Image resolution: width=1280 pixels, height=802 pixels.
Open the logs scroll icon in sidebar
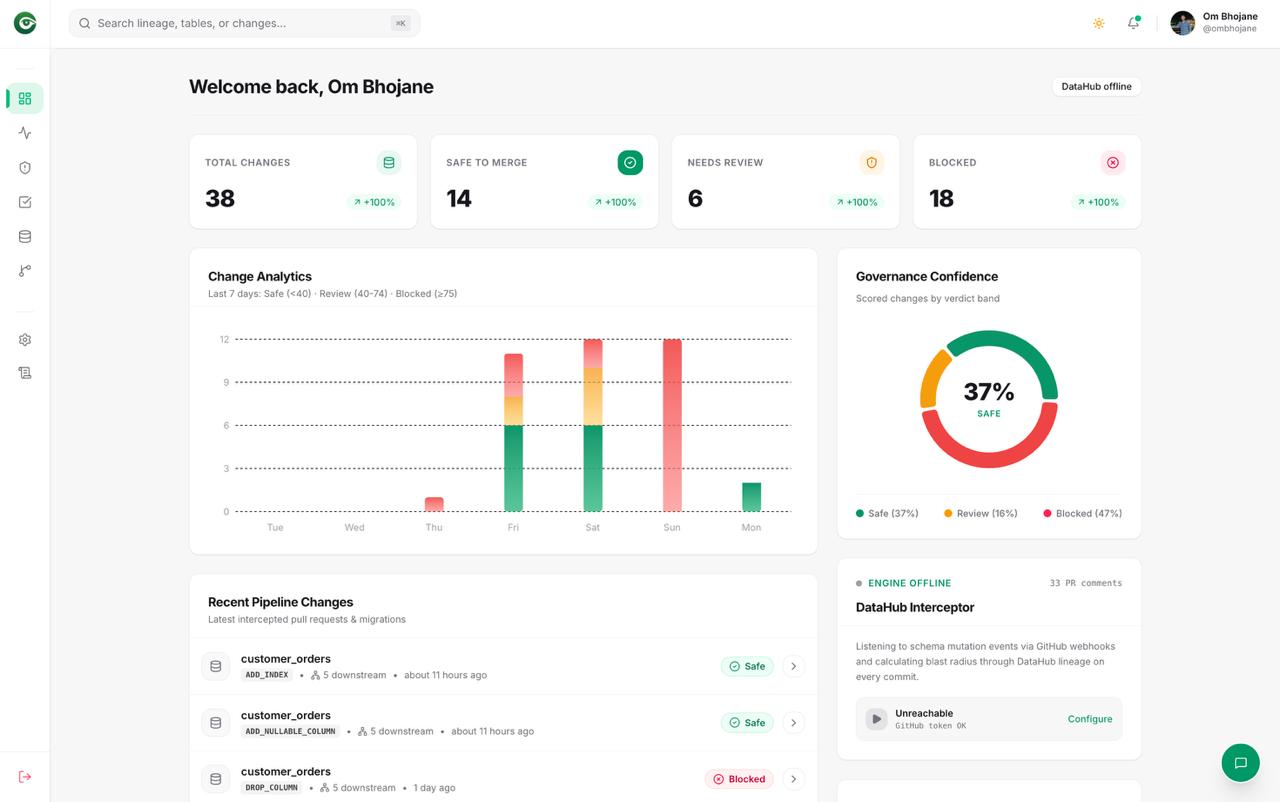coord(25,373)
